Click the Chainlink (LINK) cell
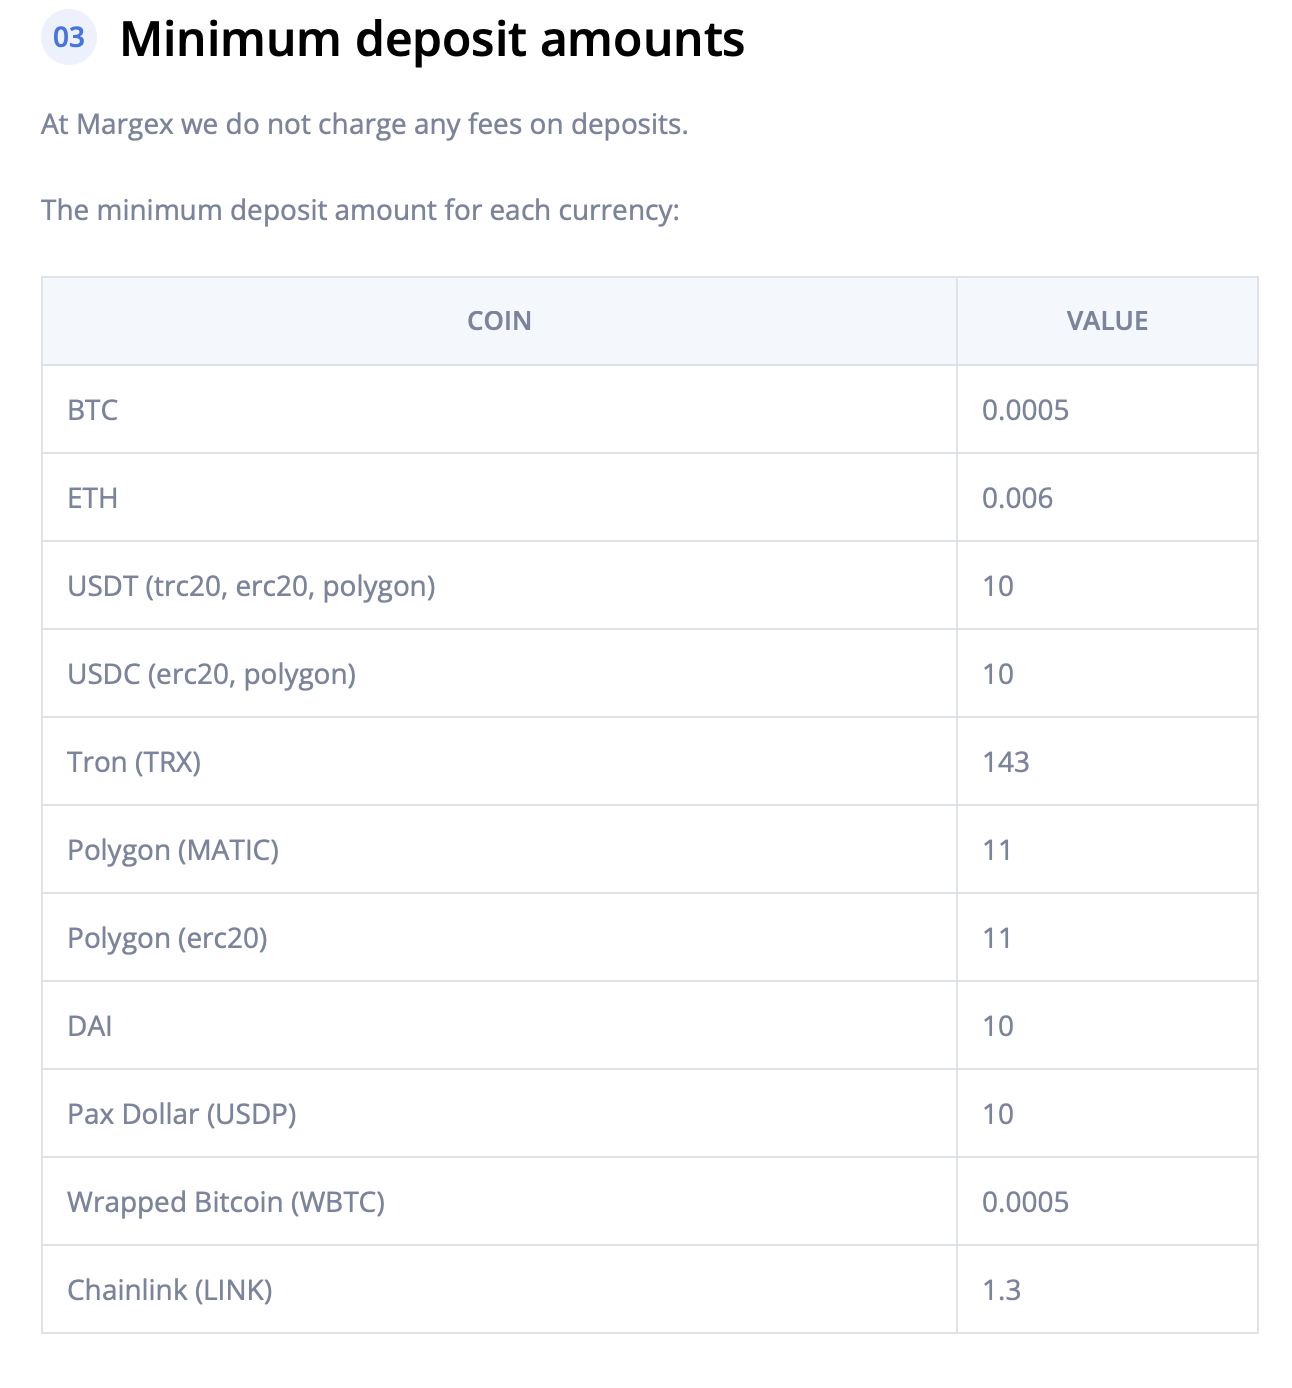Screen dimensions: 1292x1388 pyautogui.click(x=170, y=1290)
